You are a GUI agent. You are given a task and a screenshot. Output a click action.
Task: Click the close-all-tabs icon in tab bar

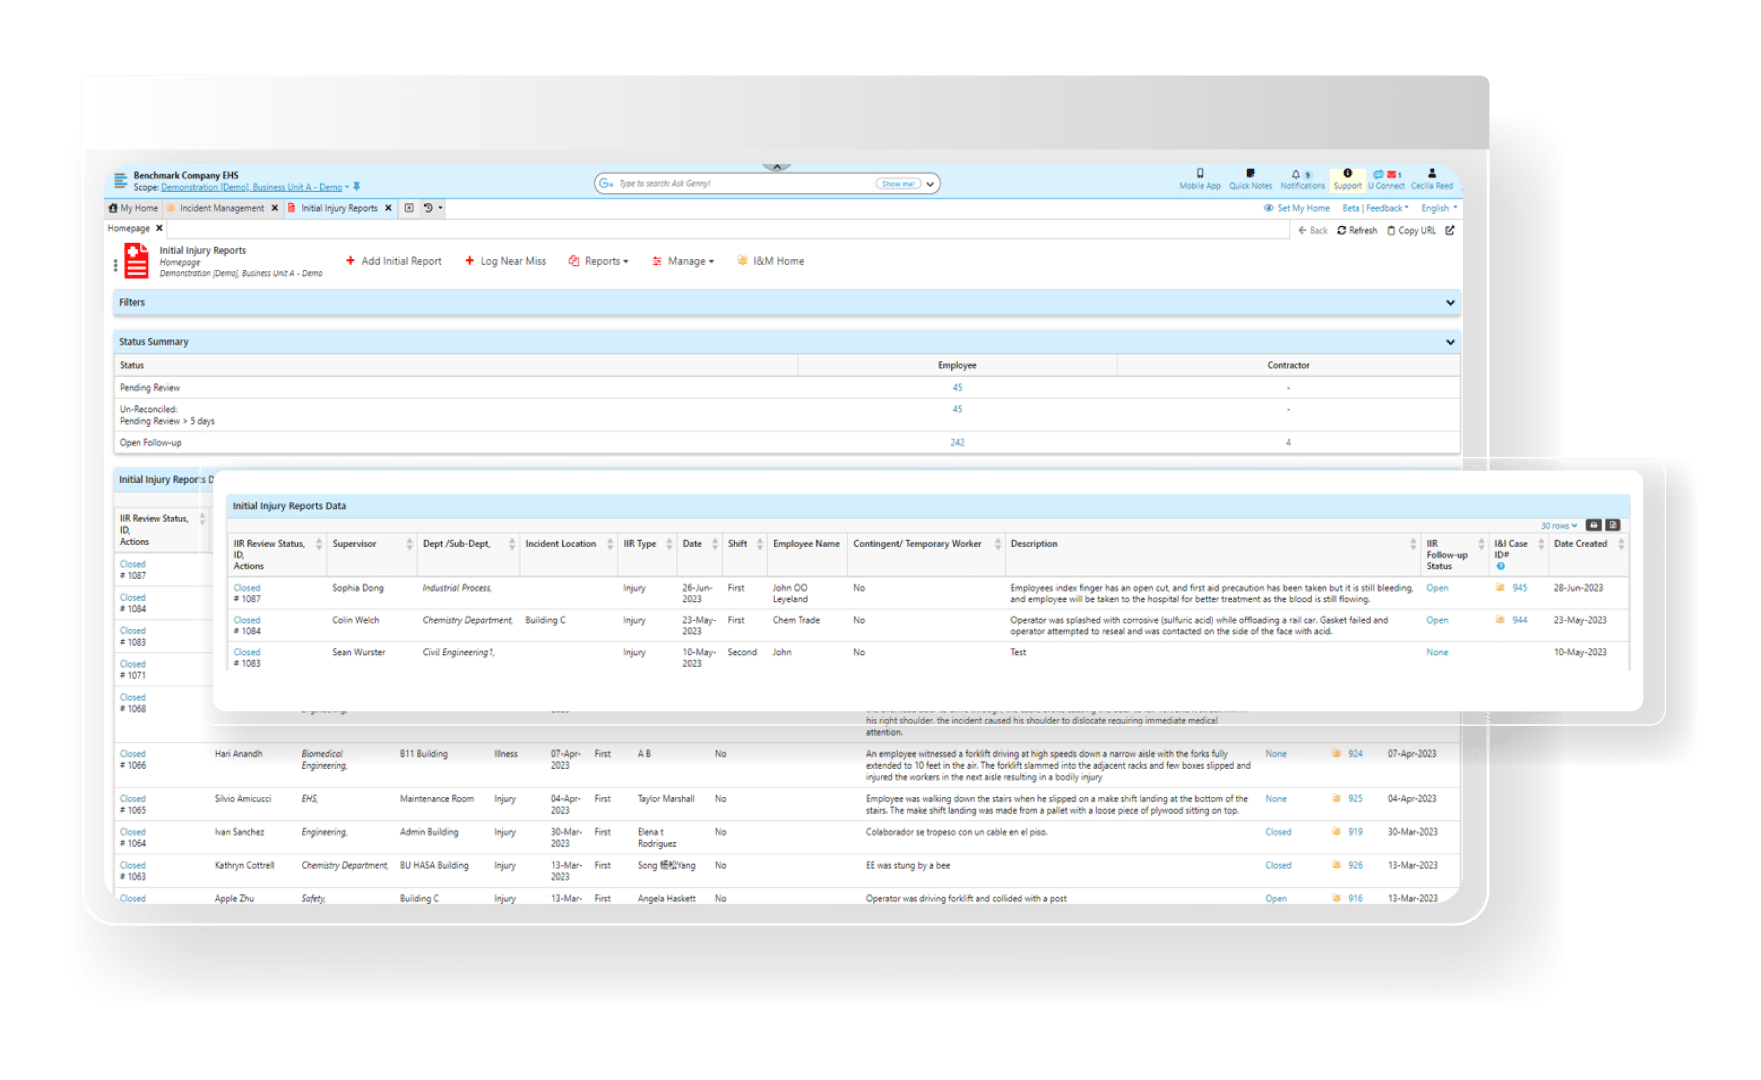[409, 208]
